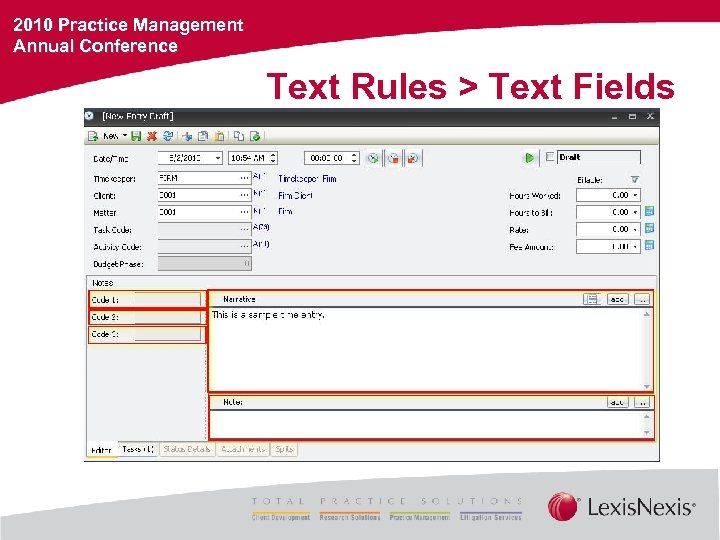
Task: Start timer with green play button
Action: [529, 158]
